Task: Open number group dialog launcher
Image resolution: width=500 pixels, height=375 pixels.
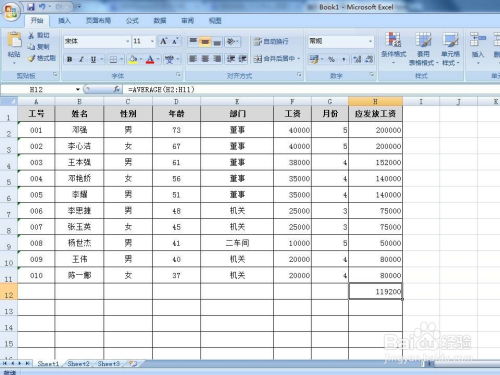Action: [372, 75]
